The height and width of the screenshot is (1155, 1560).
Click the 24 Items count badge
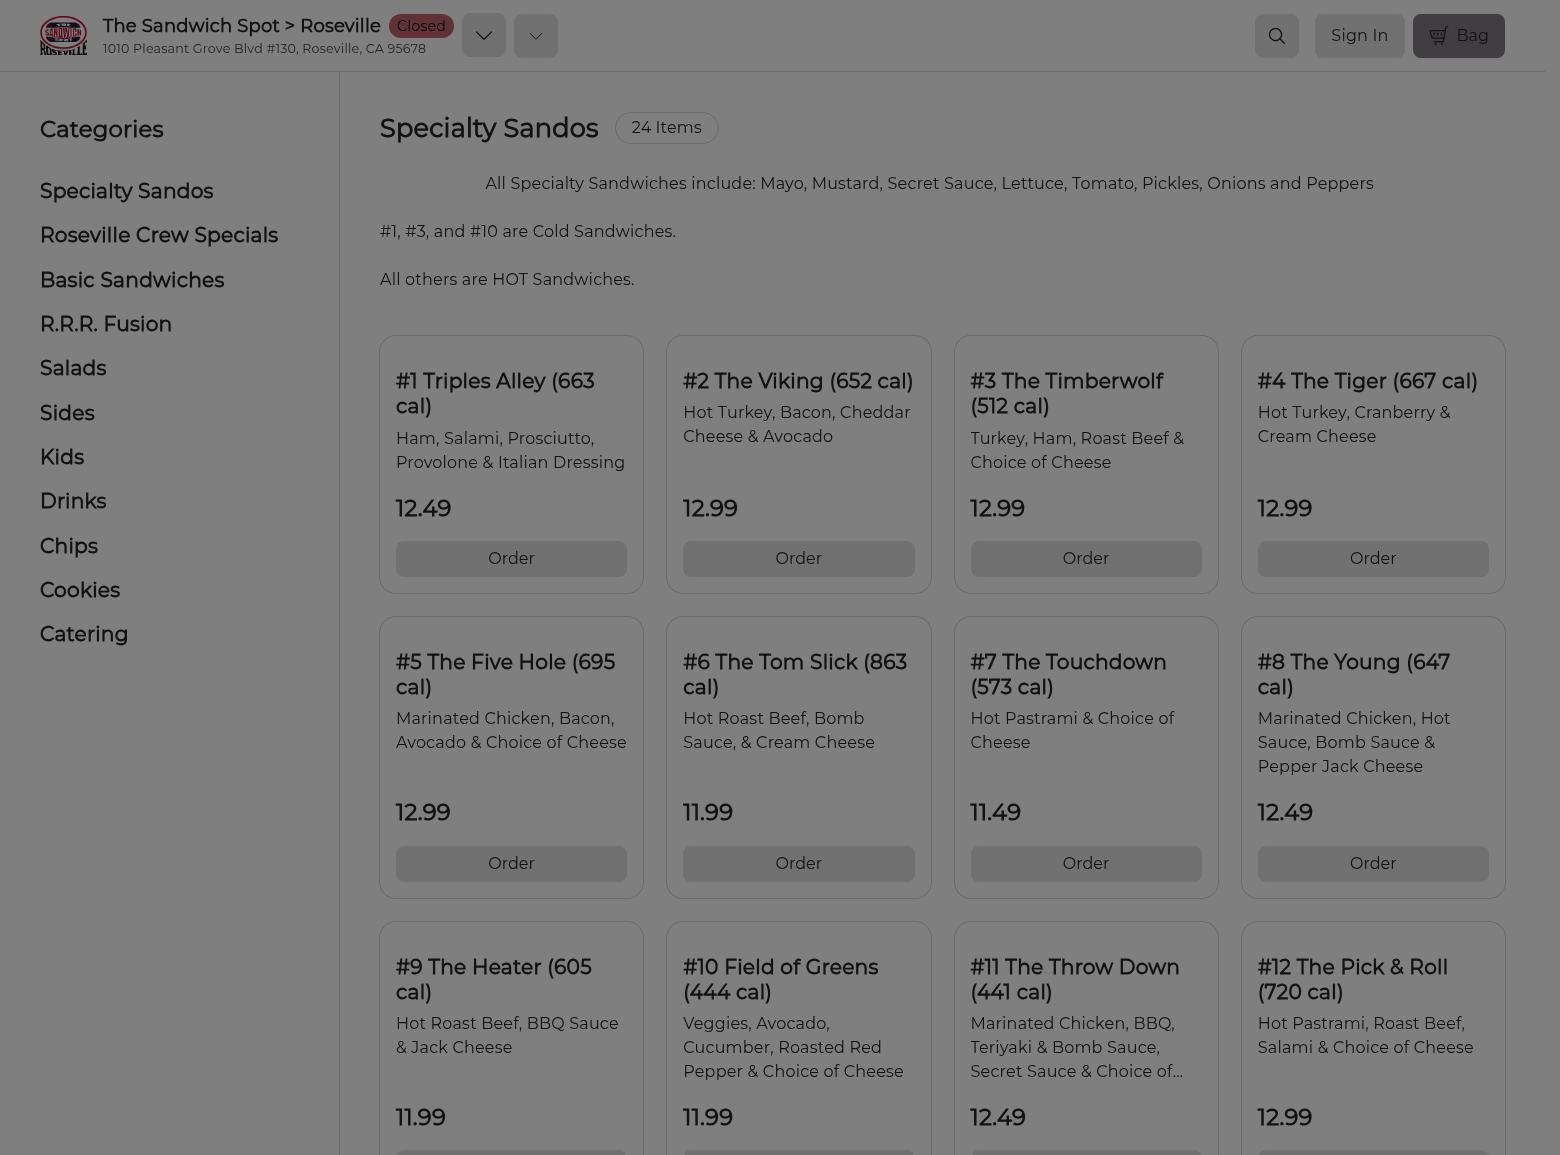coord(666,128)
